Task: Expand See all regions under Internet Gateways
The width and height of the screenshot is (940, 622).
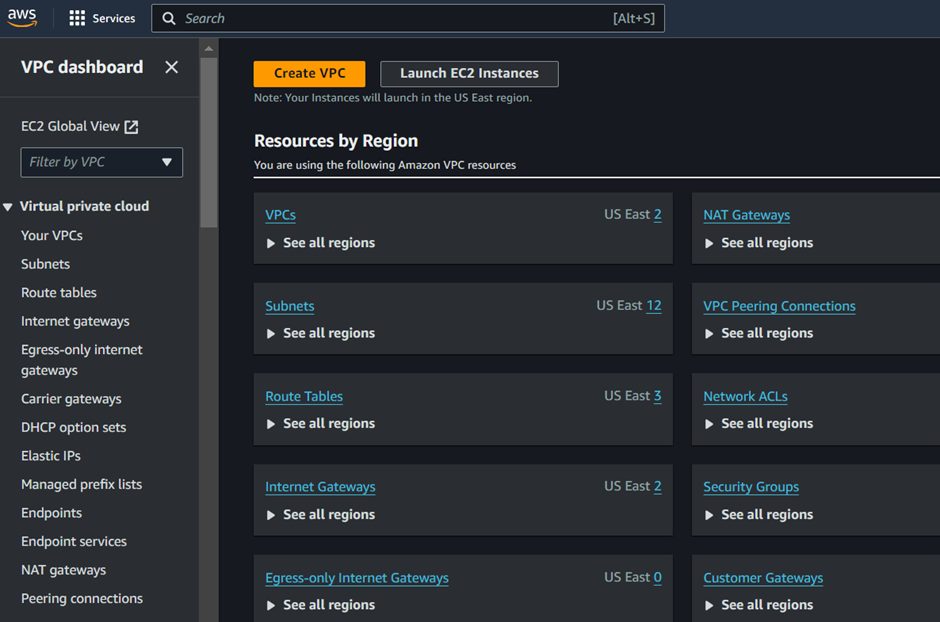Action: [321, 515]
